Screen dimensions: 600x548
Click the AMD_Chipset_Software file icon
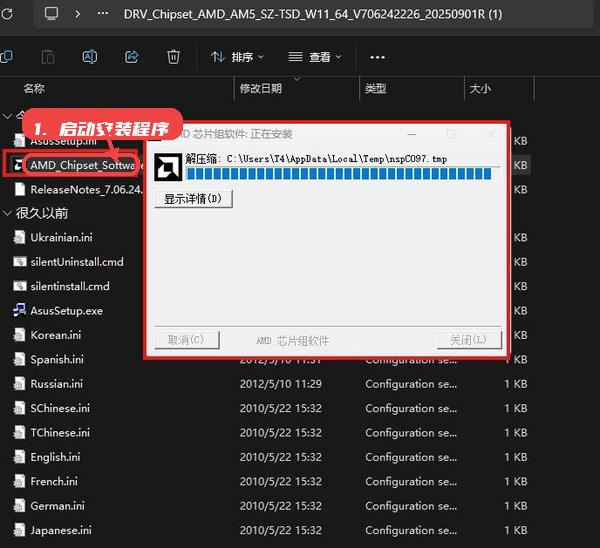pyautogui.click(x=17, y=165)
